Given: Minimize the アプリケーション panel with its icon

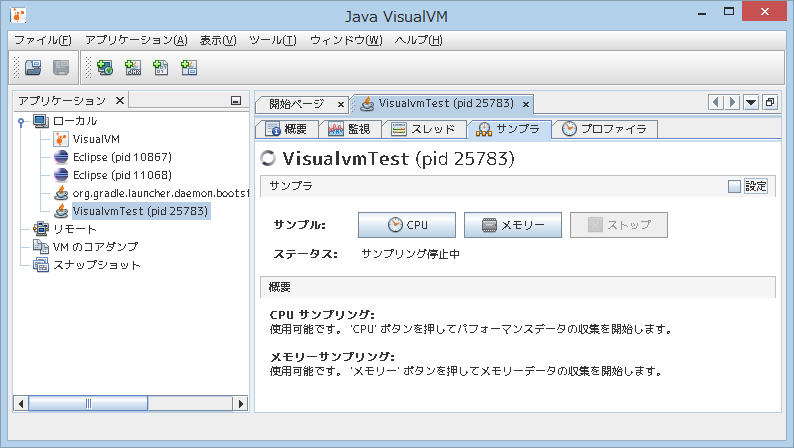Looking at the screenshot, I should tap(235, 101).
